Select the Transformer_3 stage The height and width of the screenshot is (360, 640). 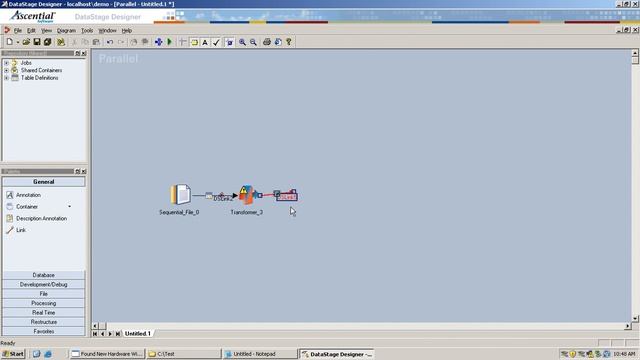[x=246, y=195]
